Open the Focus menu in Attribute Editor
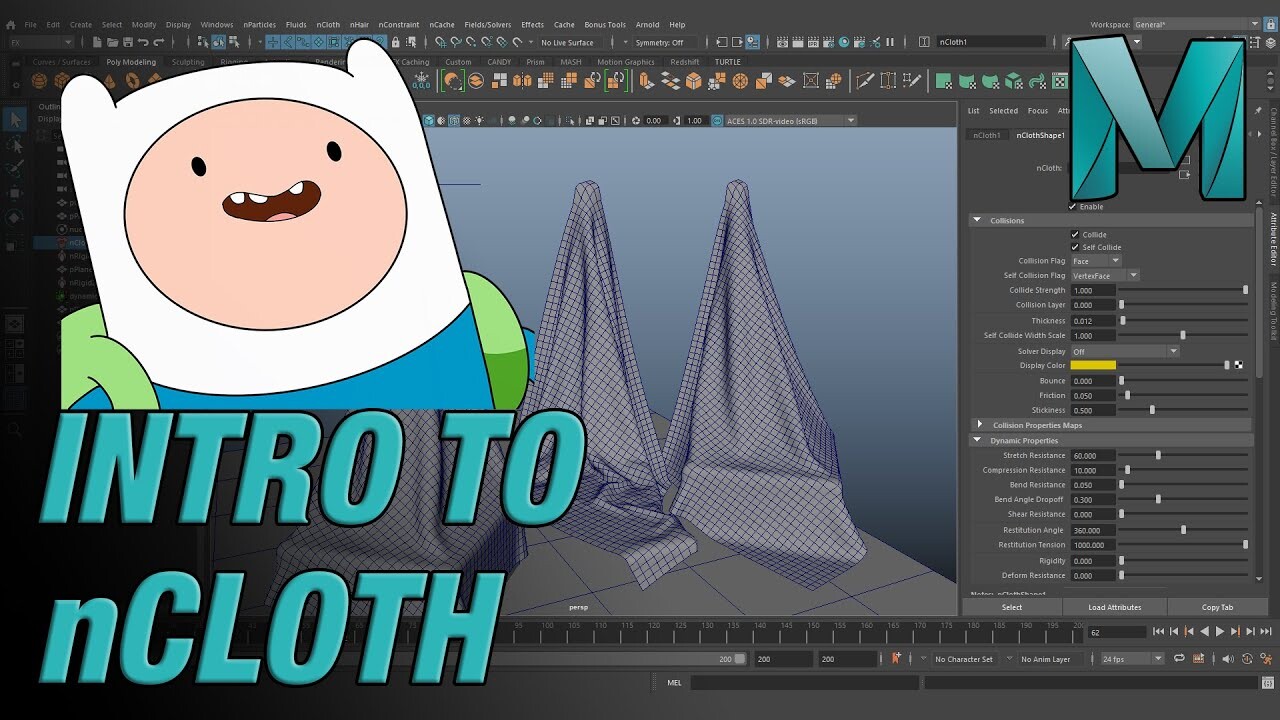This screenshot has width=1280, height=720. [x=1038, y=111]
